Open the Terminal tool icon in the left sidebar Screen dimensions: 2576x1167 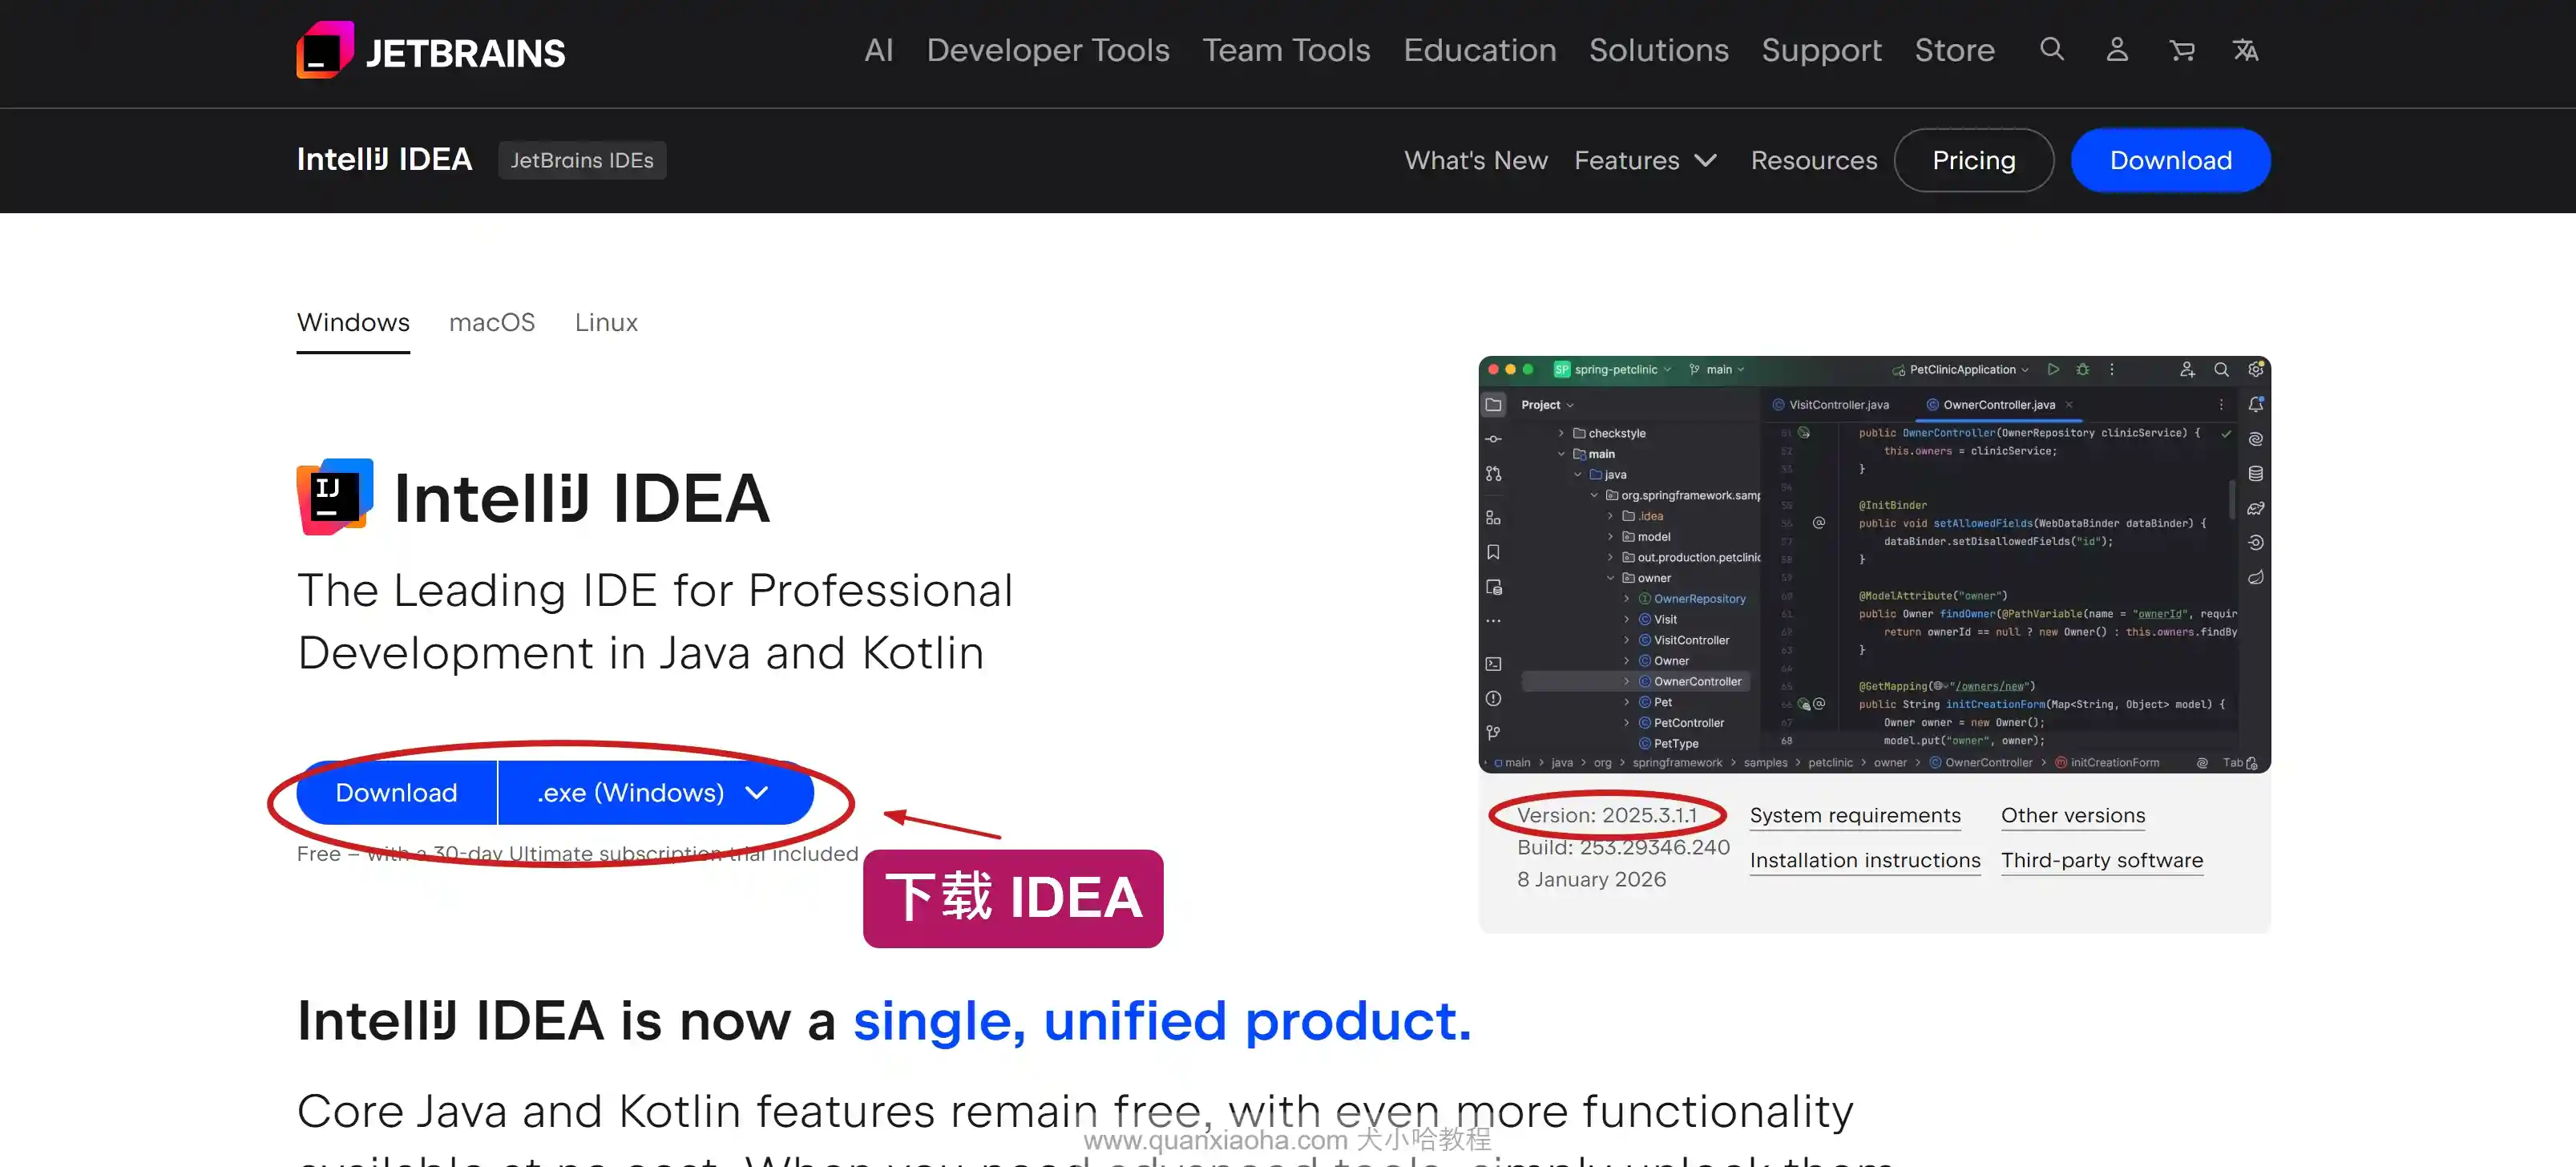pos(1494,663)
